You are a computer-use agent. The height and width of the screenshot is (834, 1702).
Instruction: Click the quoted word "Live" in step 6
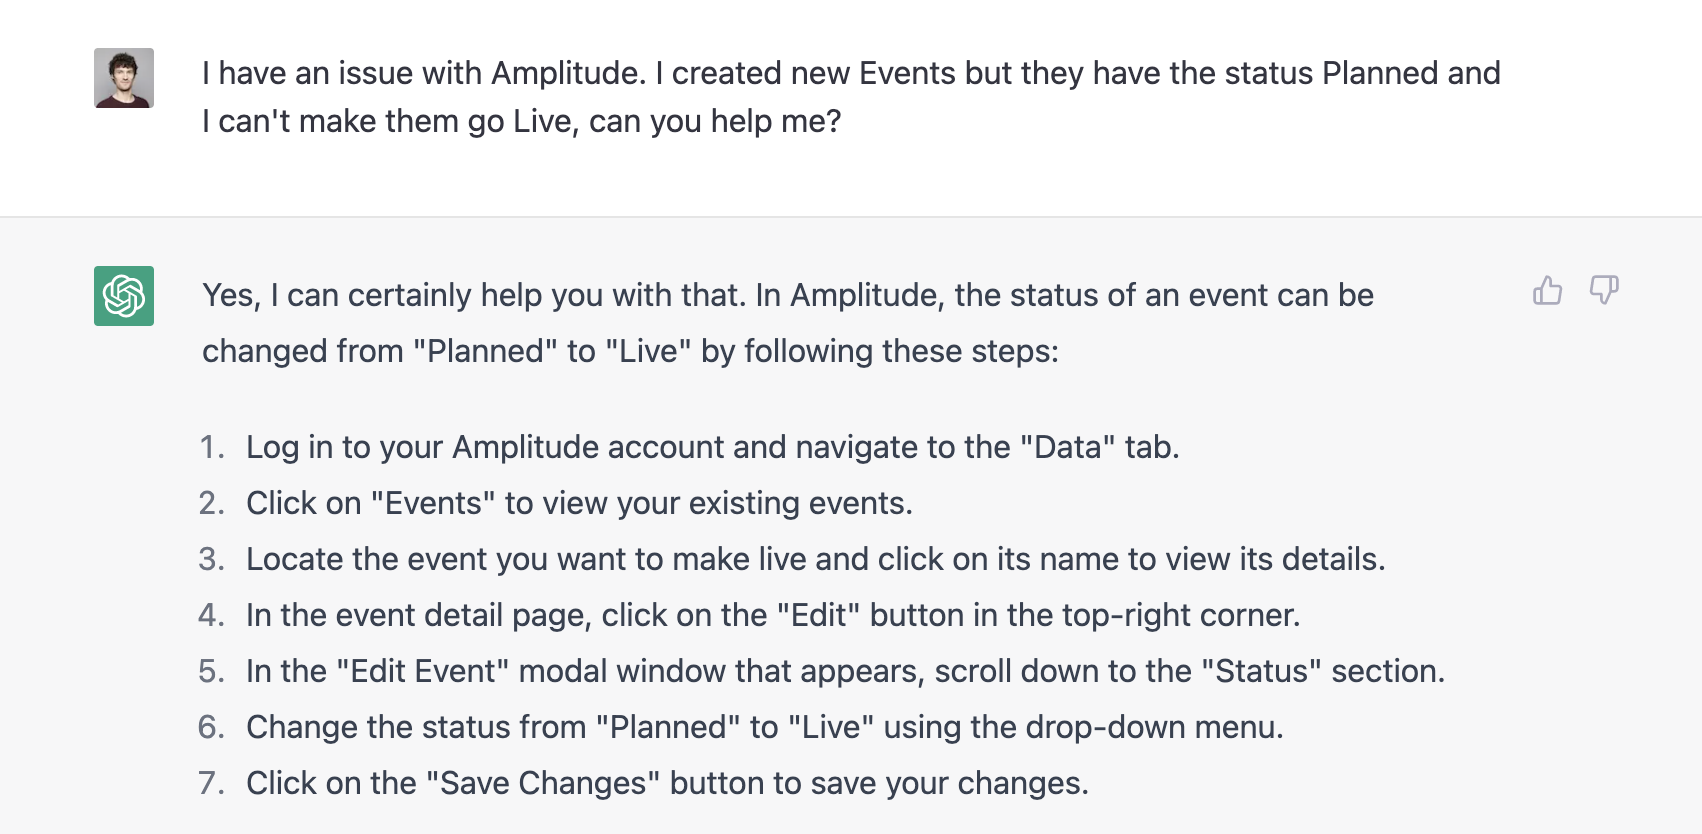pos(831,727)
